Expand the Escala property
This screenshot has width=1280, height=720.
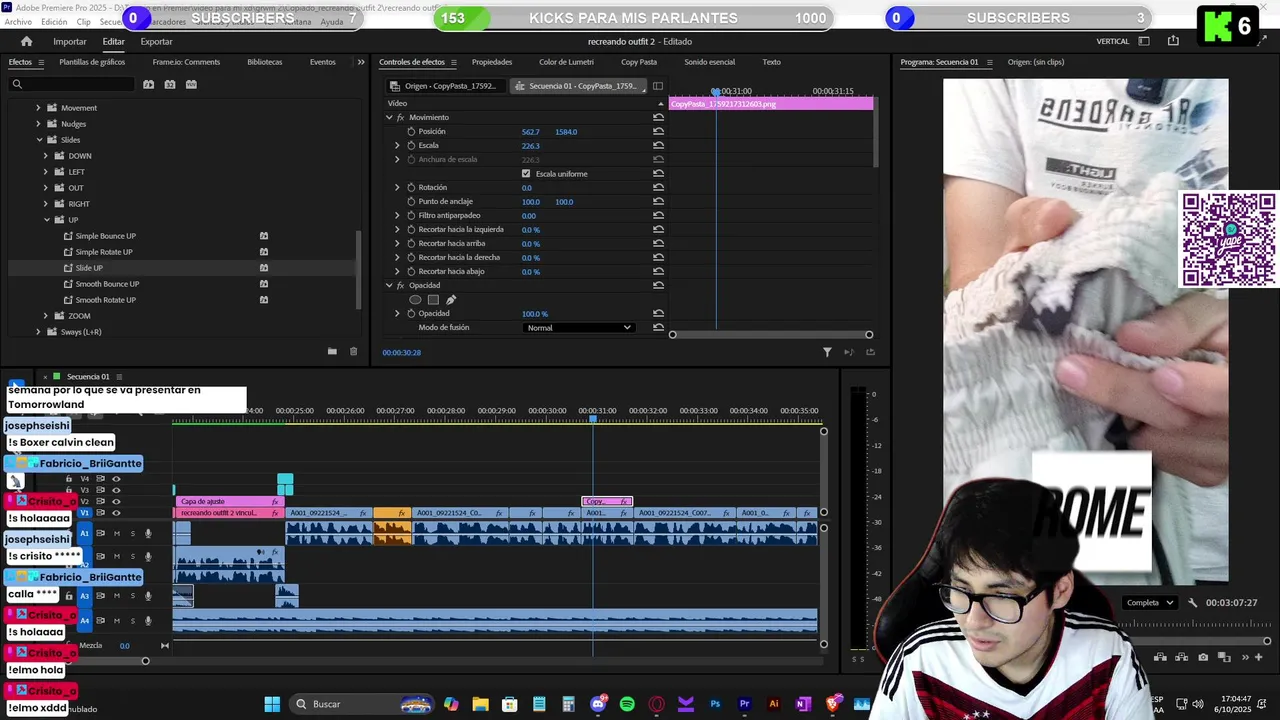(x=397, y=146)
